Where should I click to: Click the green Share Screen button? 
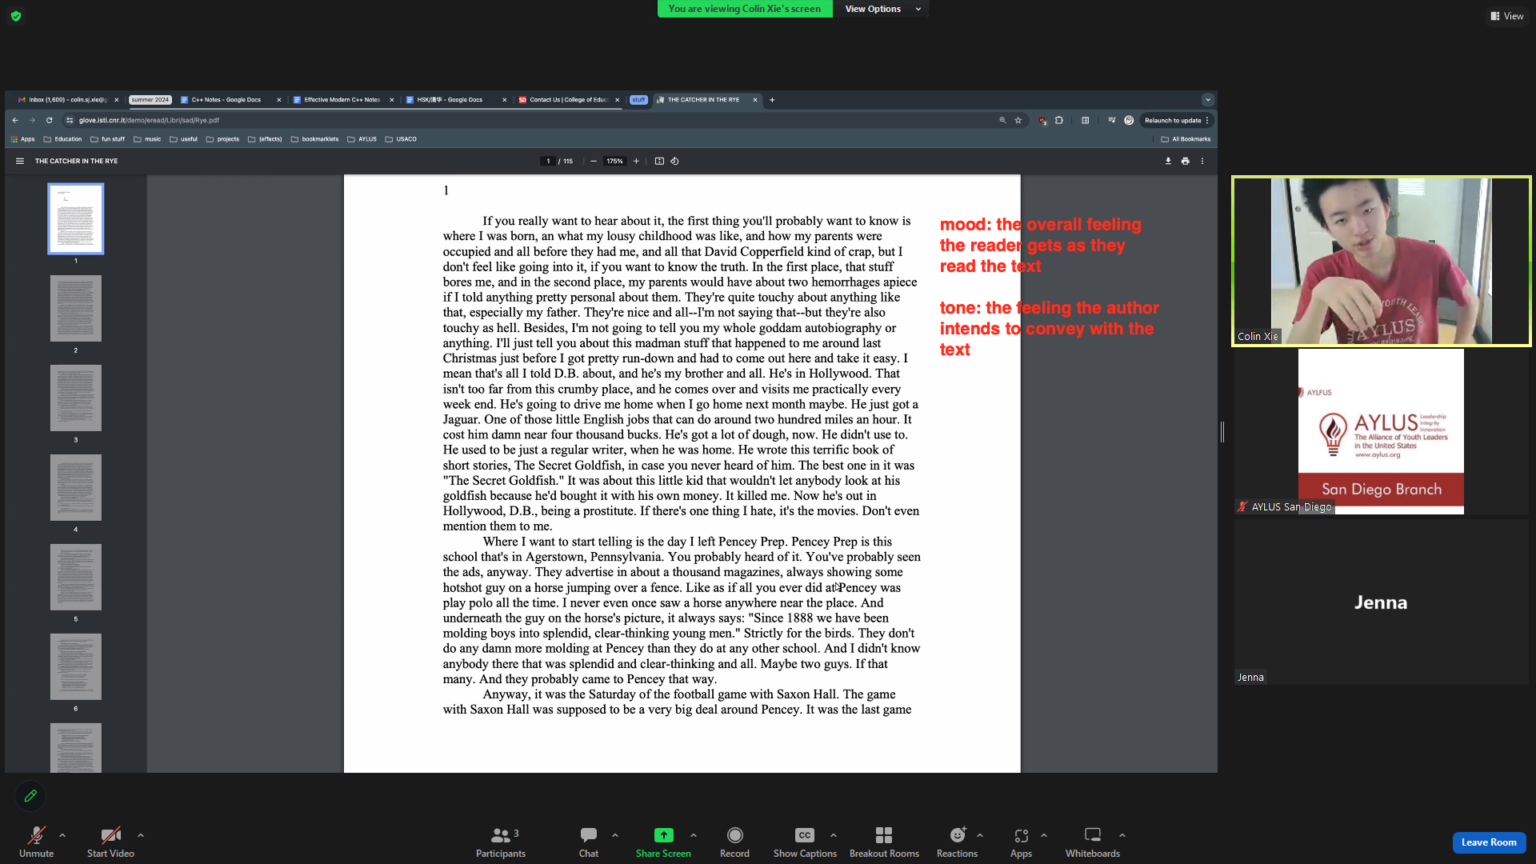point(663,841)
